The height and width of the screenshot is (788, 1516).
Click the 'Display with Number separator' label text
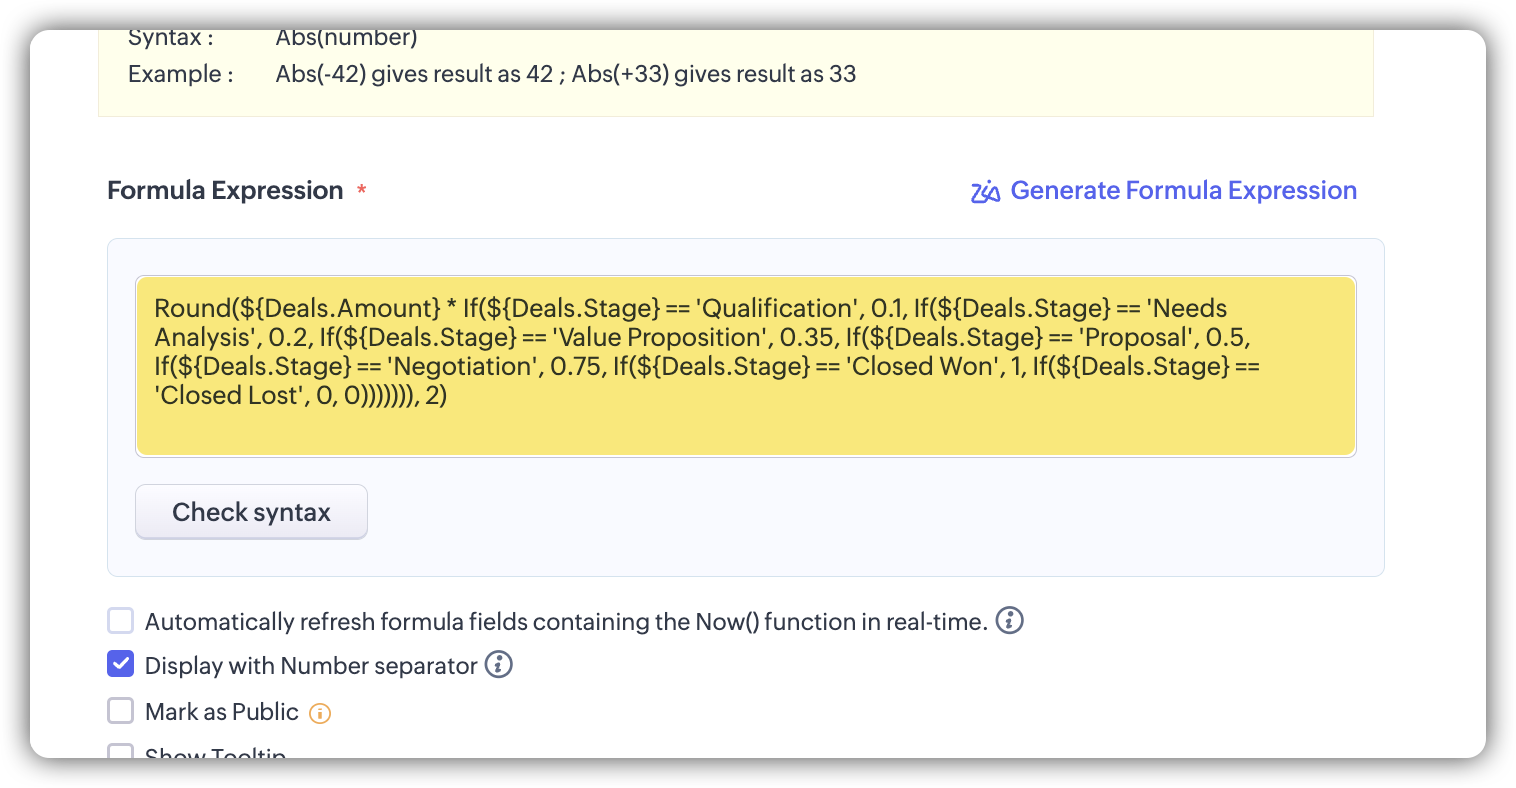coord(311,666)
